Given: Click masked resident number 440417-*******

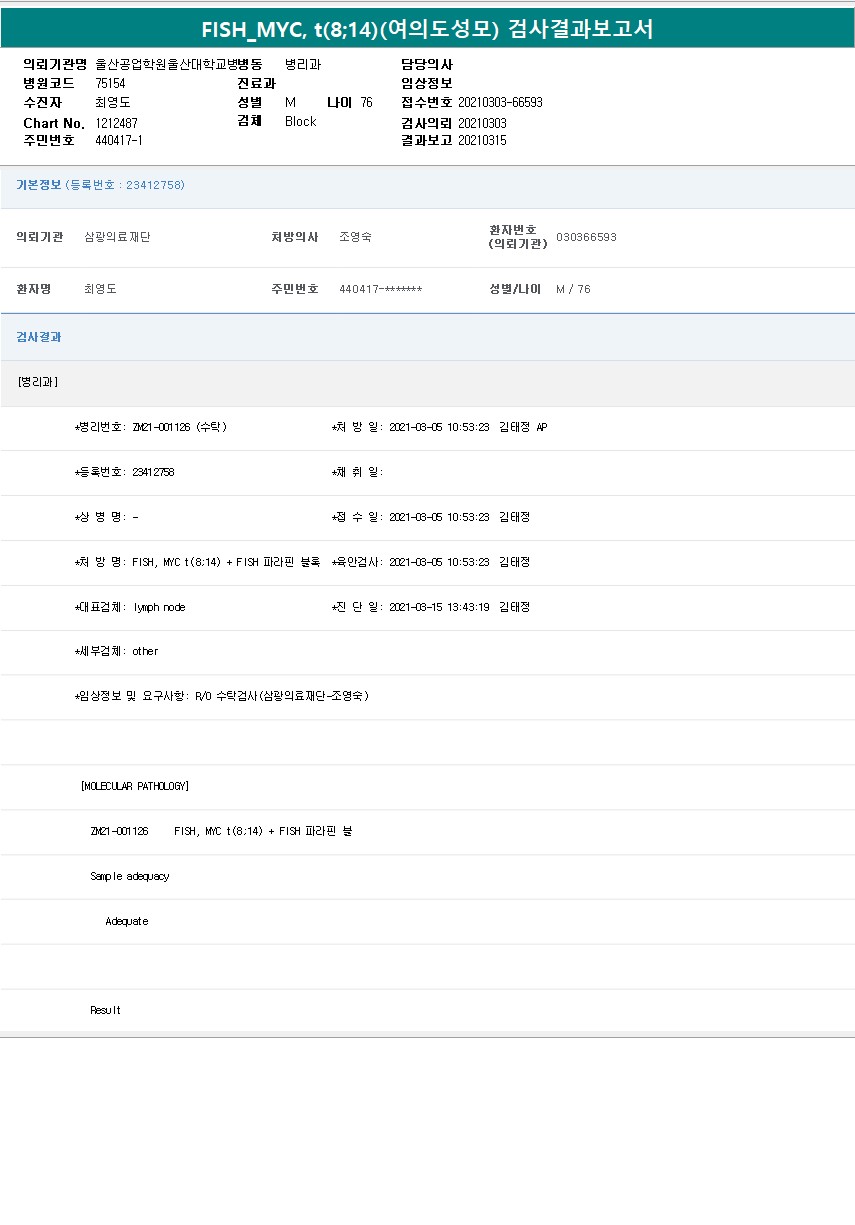Looking at the screenshot, I should tap(380, 289).
